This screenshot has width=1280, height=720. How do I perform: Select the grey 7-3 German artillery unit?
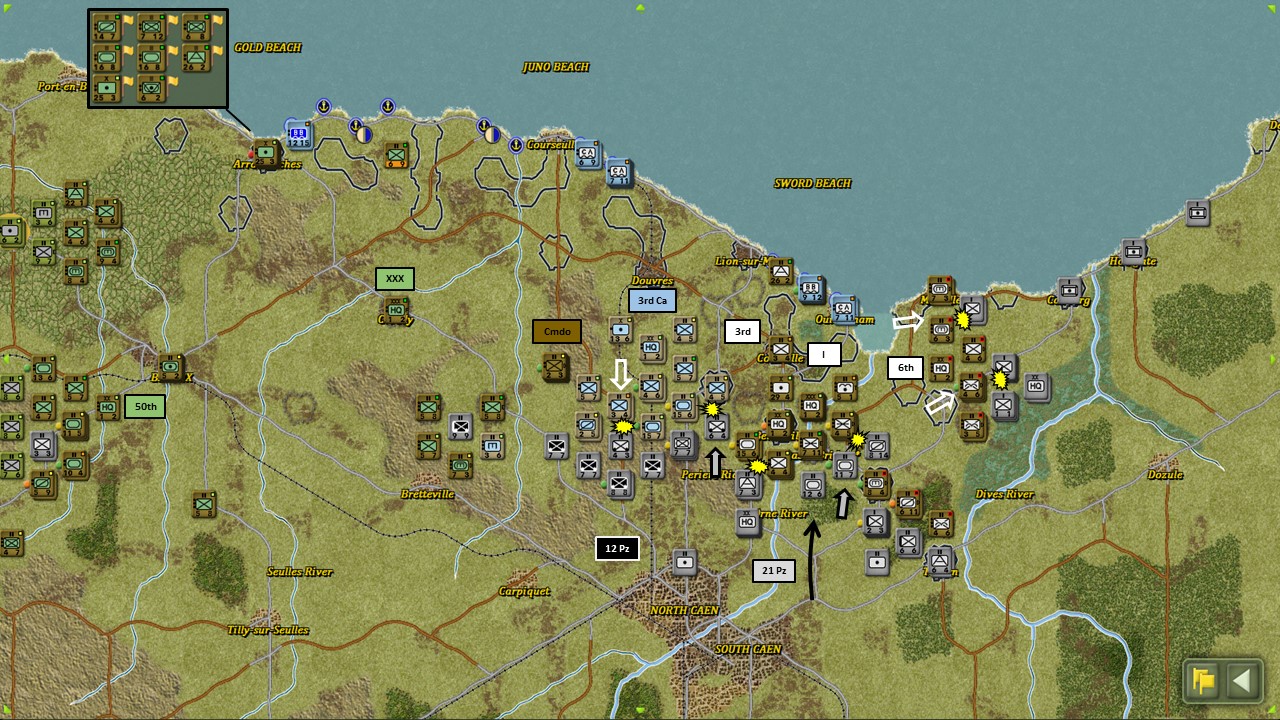click(748, 483)
